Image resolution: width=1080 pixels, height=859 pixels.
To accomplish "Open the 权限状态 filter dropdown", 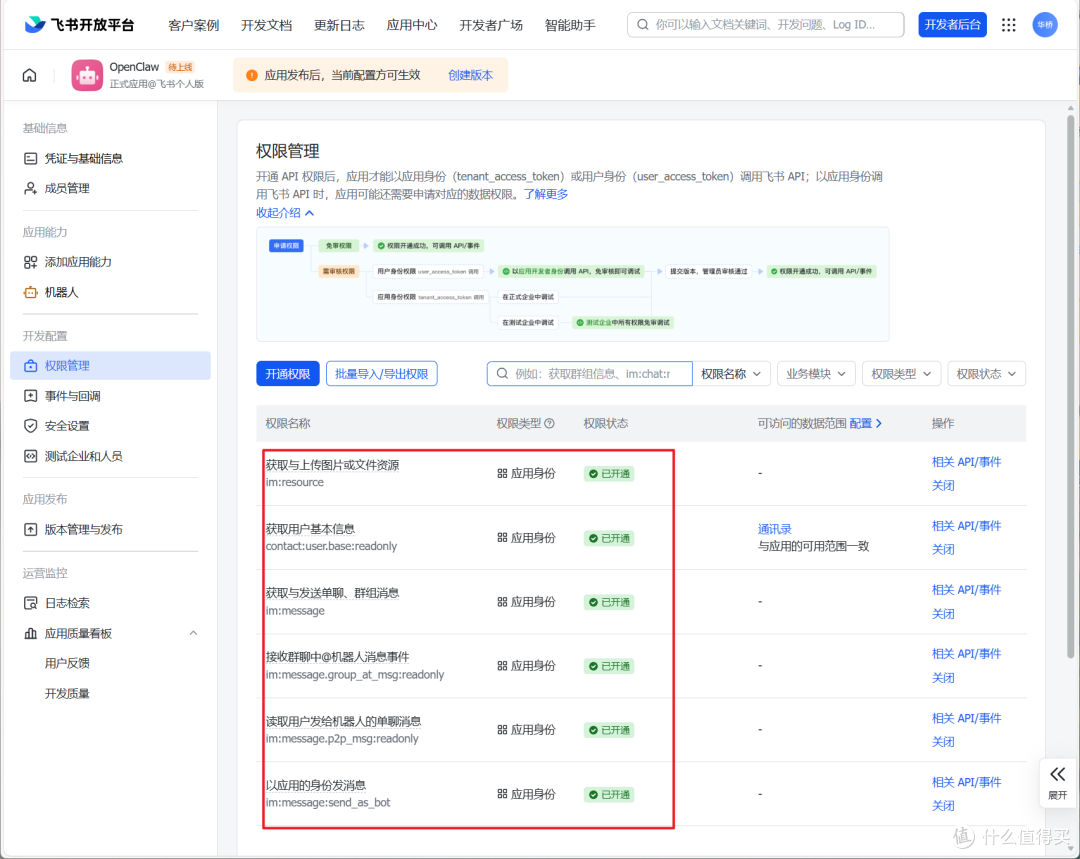I will pyautogui.click(x=986, y=373).
